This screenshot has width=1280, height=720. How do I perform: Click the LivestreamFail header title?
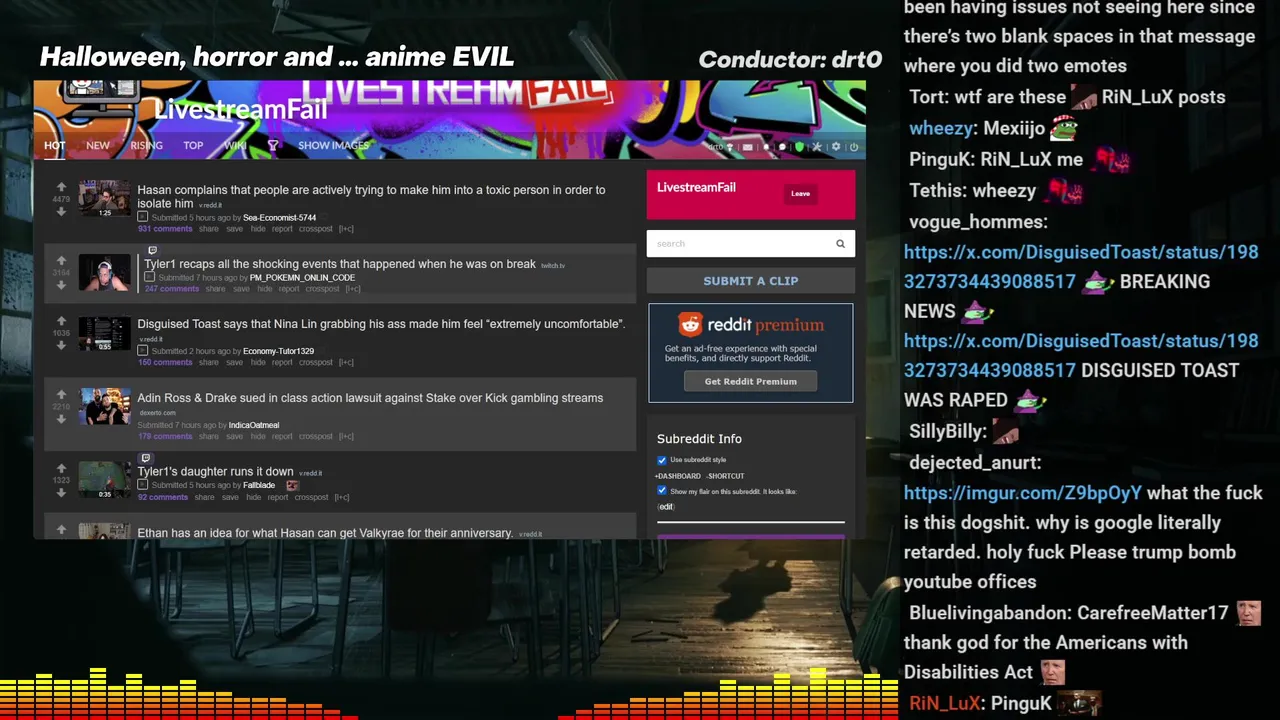[240, 109]
